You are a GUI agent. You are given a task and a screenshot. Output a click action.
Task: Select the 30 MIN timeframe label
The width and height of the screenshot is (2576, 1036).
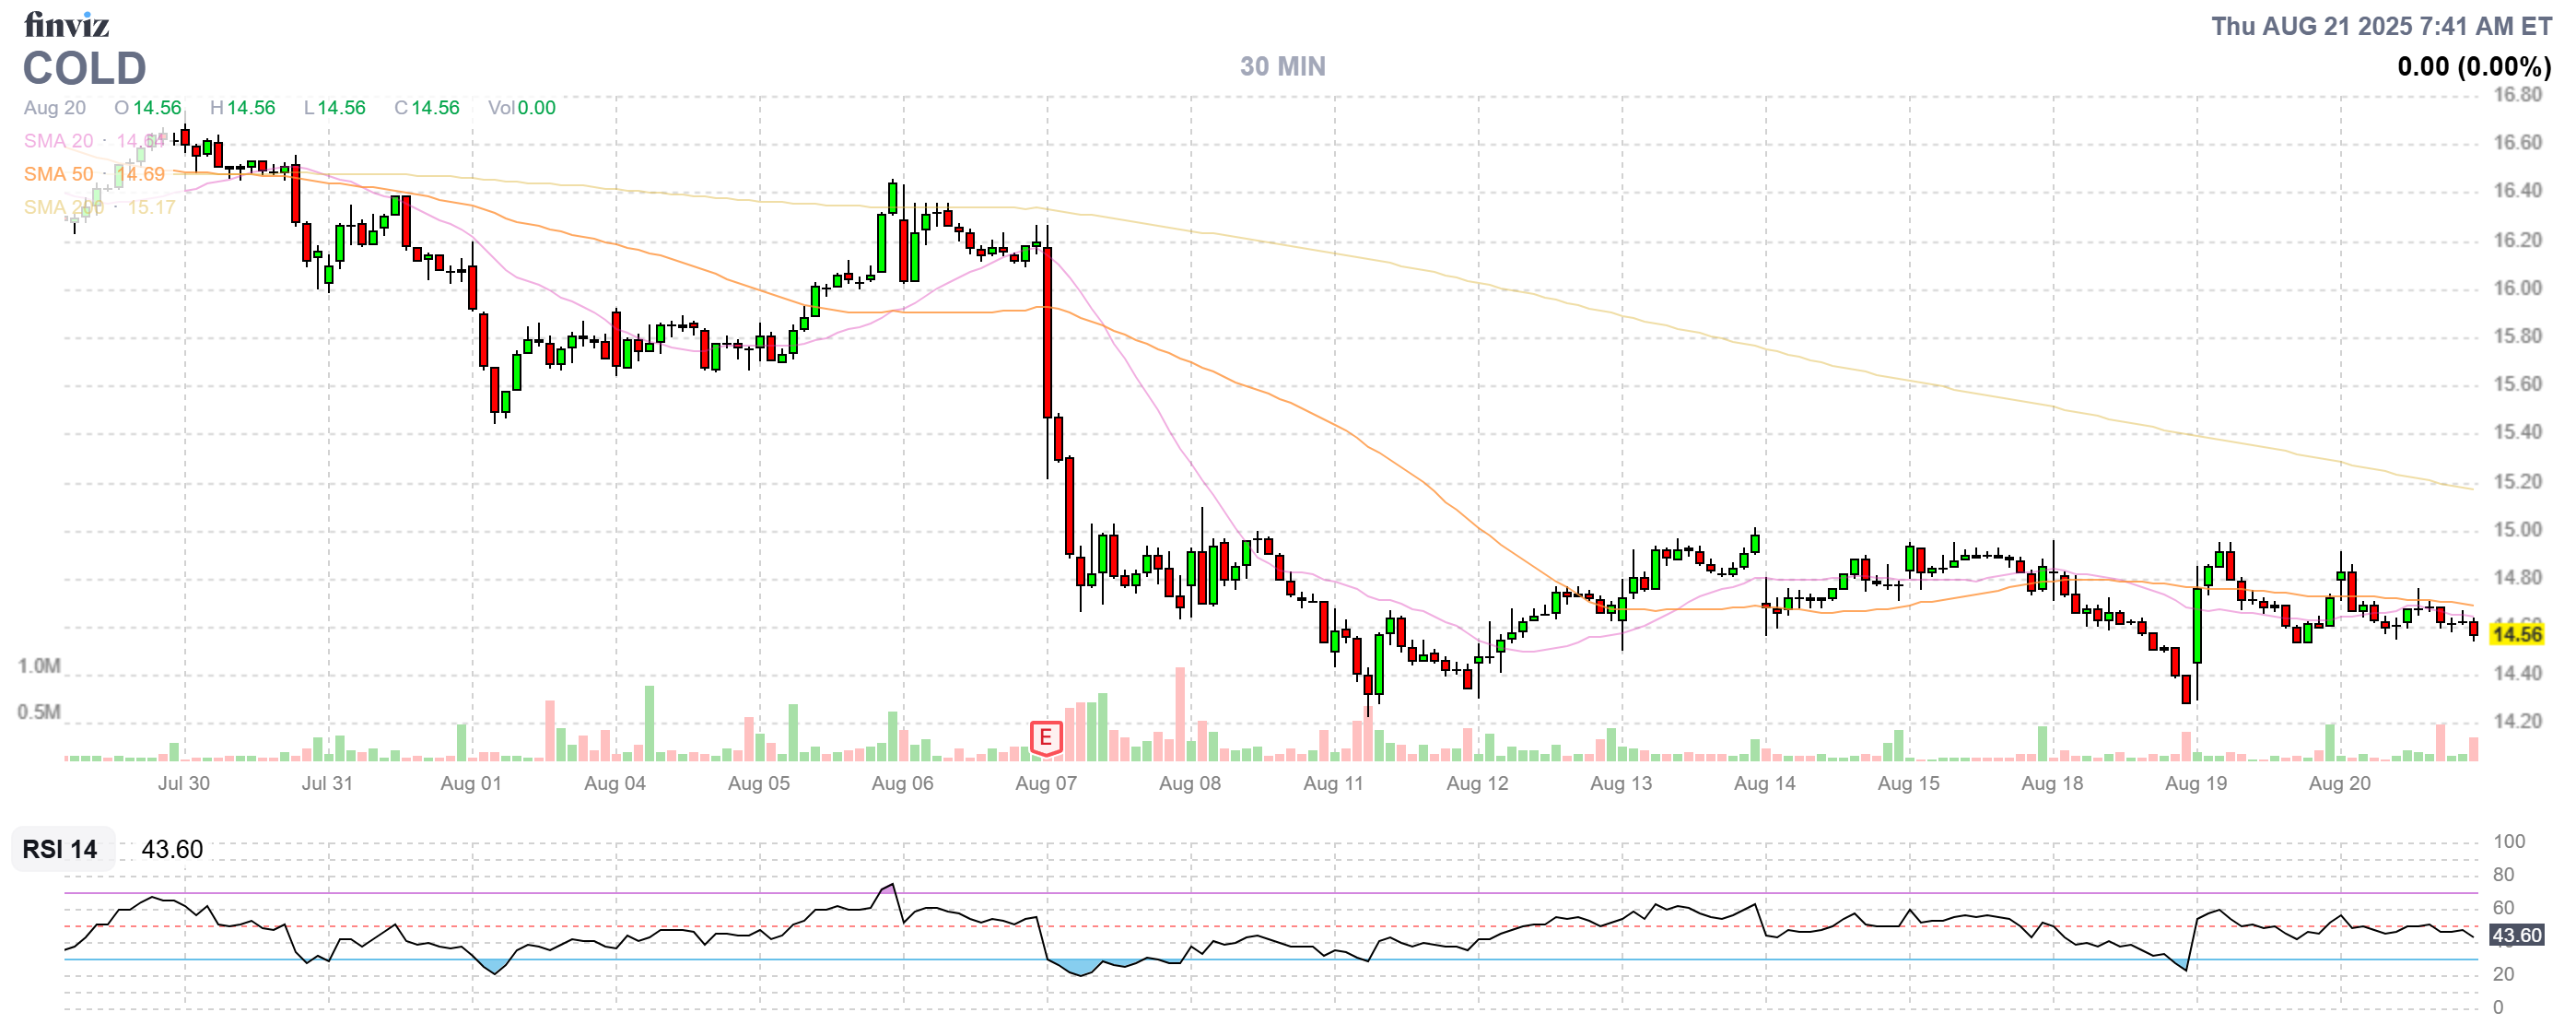(1282, 66)
